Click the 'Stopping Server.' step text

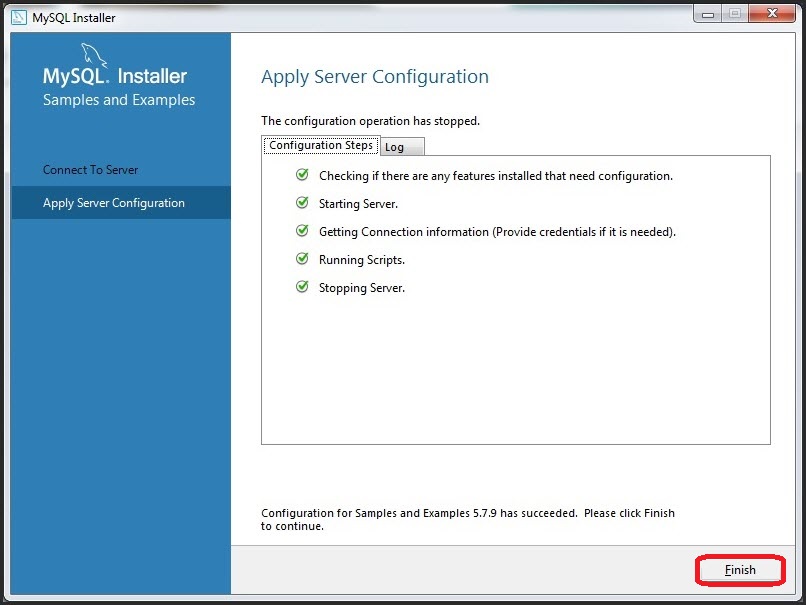tap(362, 288)
